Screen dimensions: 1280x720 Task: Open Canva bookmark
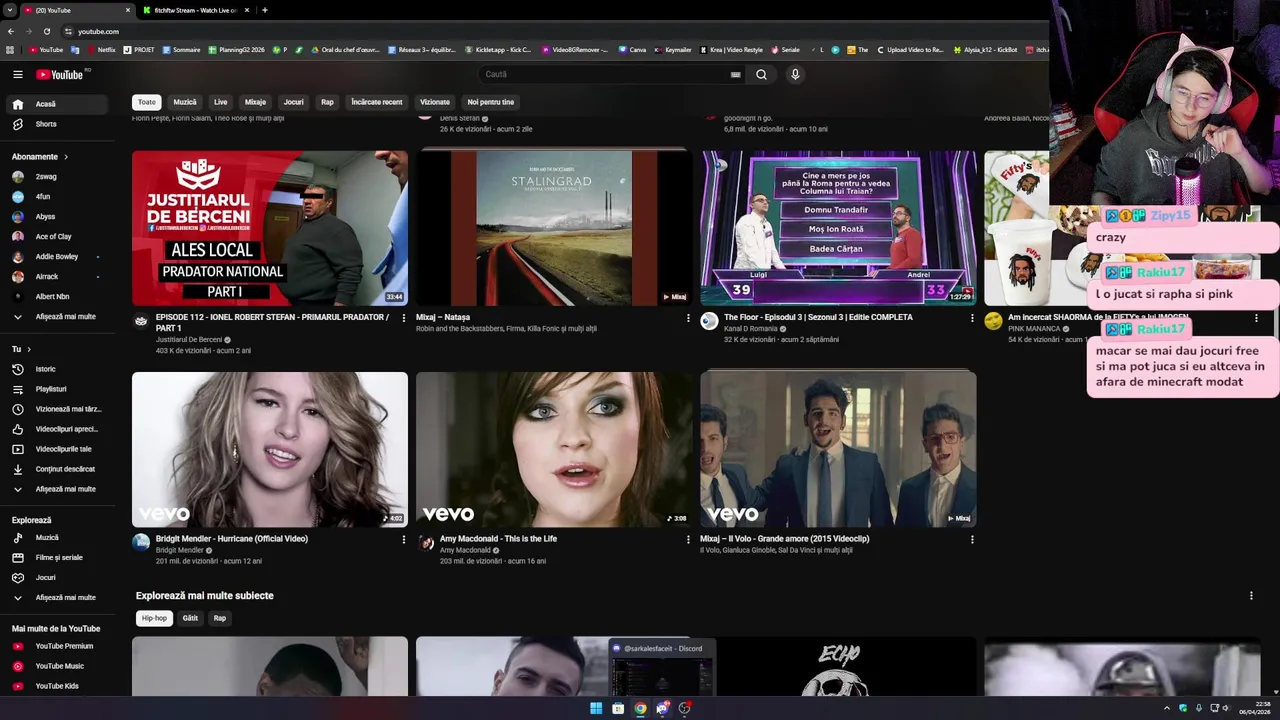coord(632,50)
